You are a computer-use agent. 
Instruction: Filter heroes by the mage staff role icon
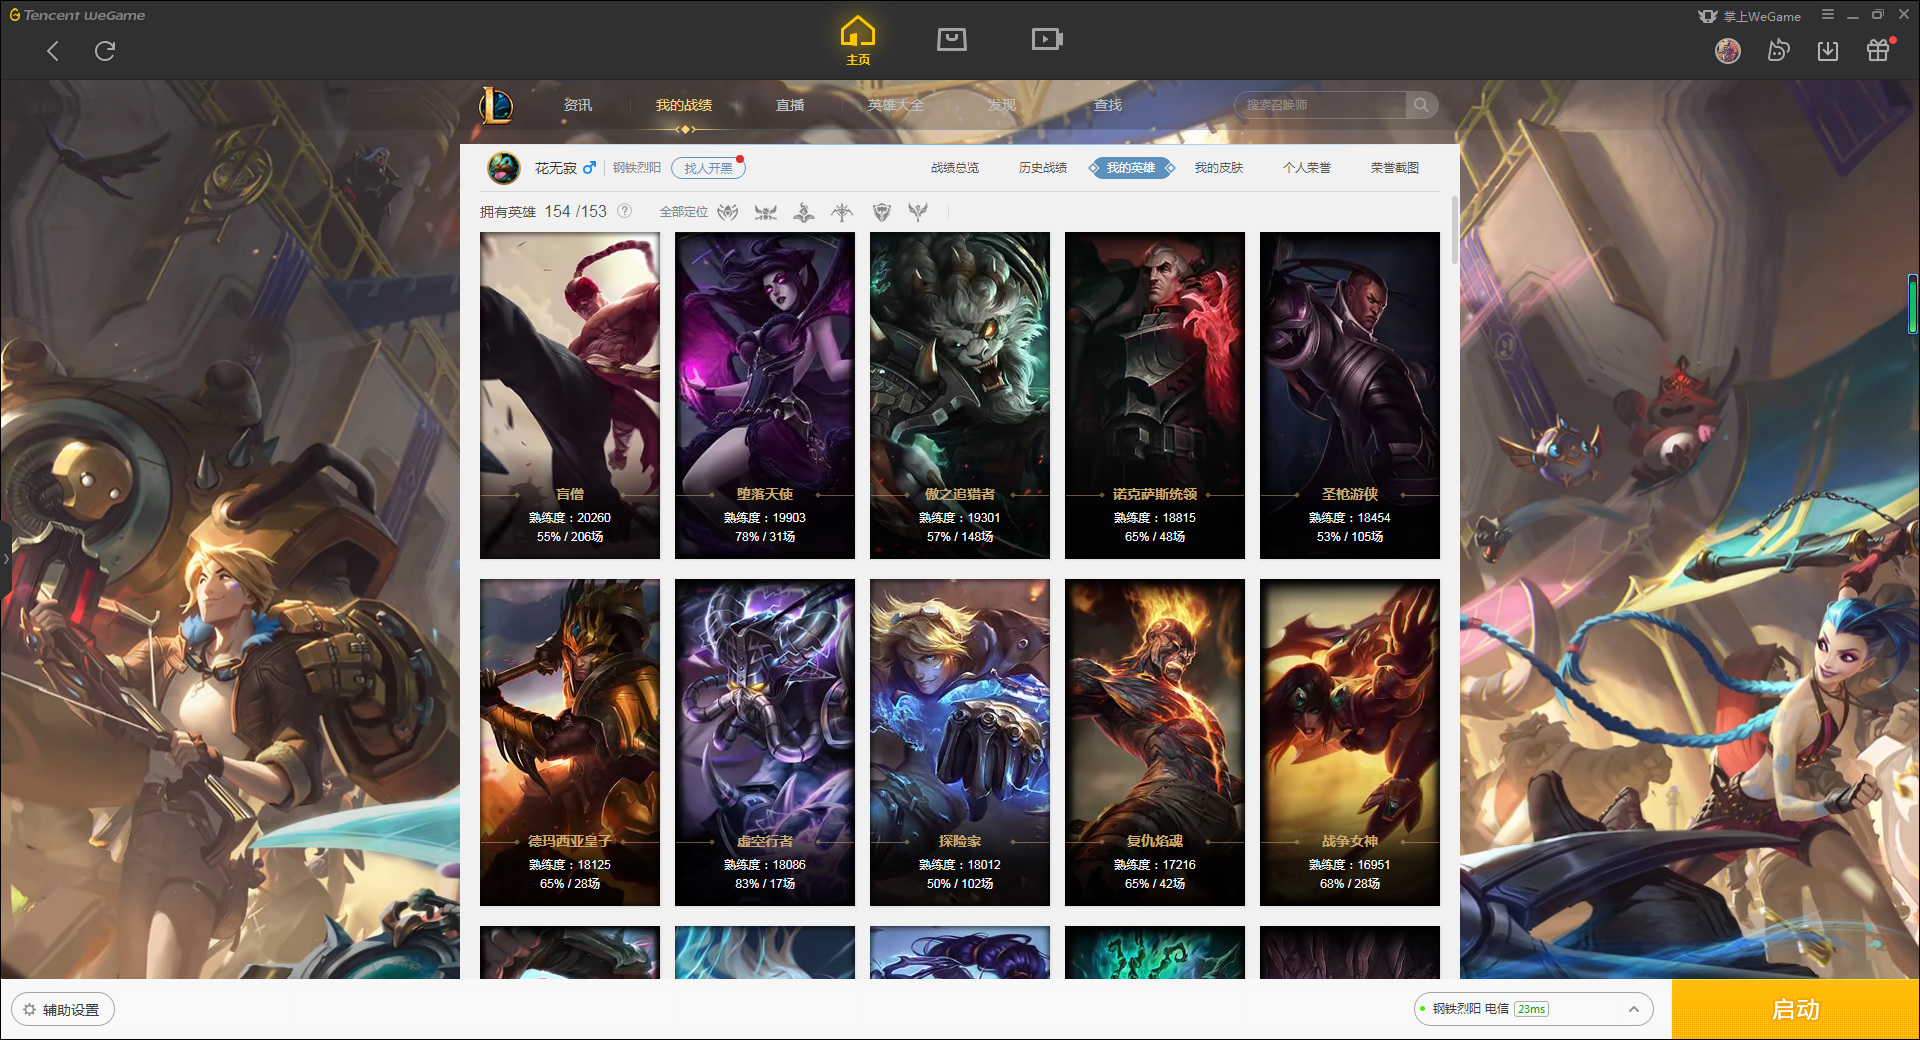804,212
